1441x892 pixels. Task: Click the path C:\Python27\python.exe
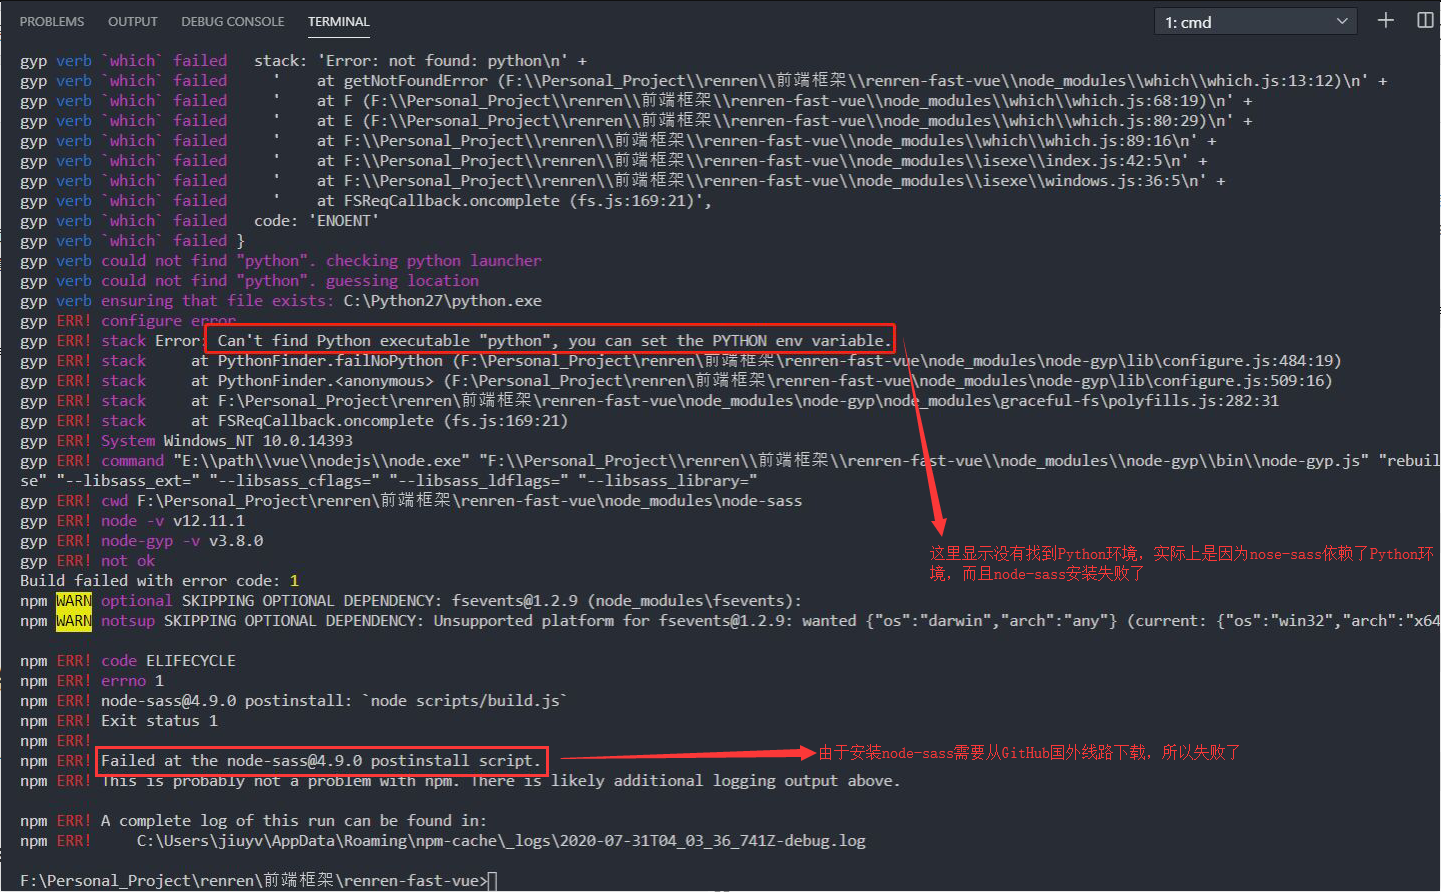pos(443,301)
